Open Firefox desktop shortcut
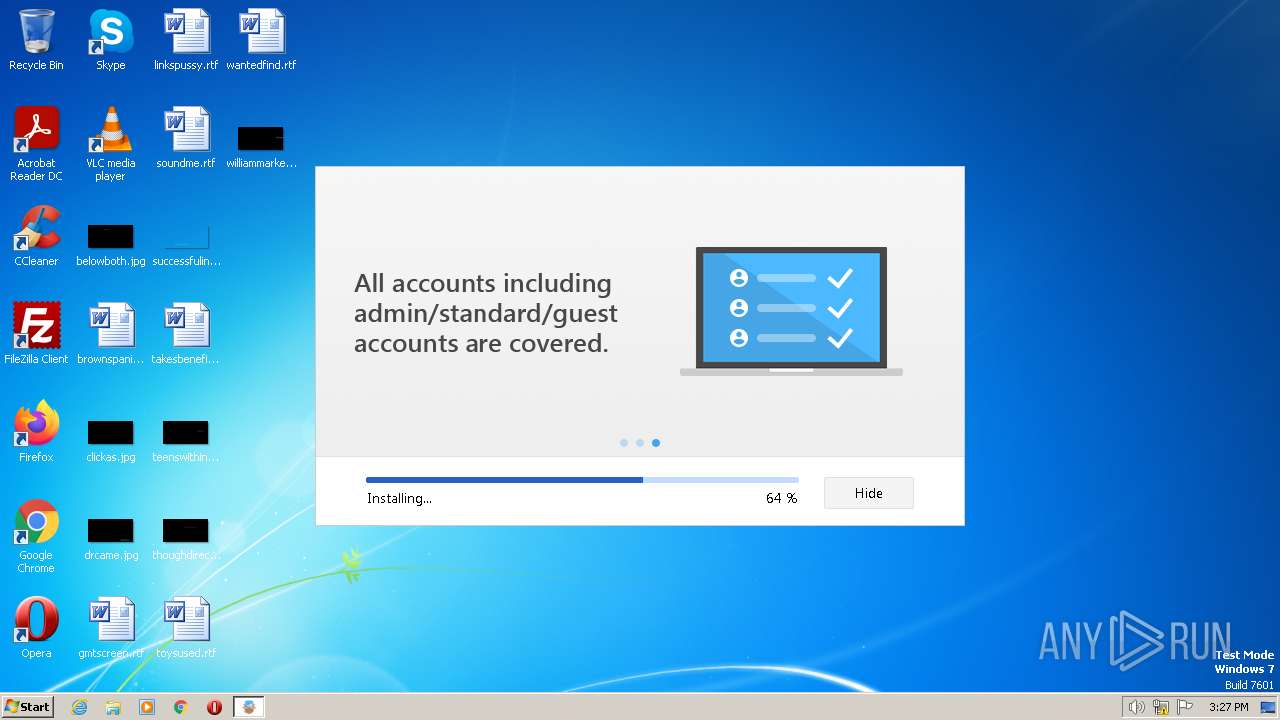The image size is (1280, 720). point(36,432)
